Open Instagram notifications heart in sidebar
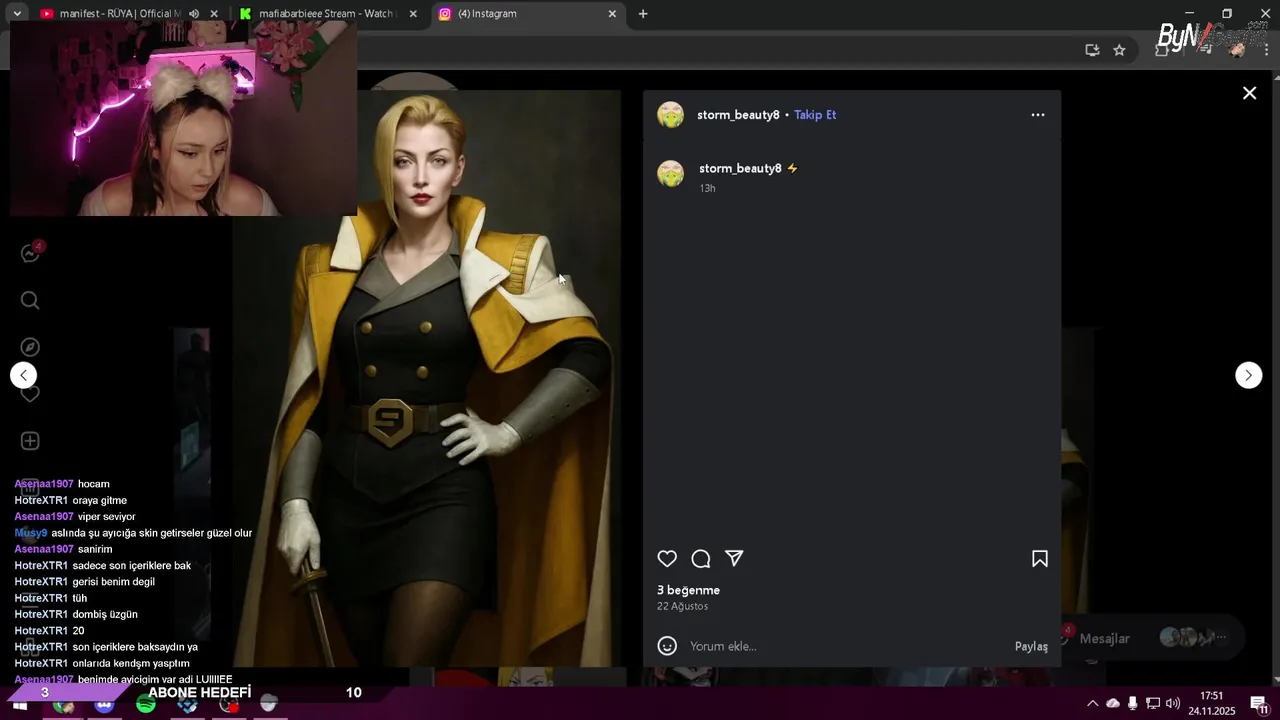This screenshot has width=1280, height=720. (x=30, y=394)
